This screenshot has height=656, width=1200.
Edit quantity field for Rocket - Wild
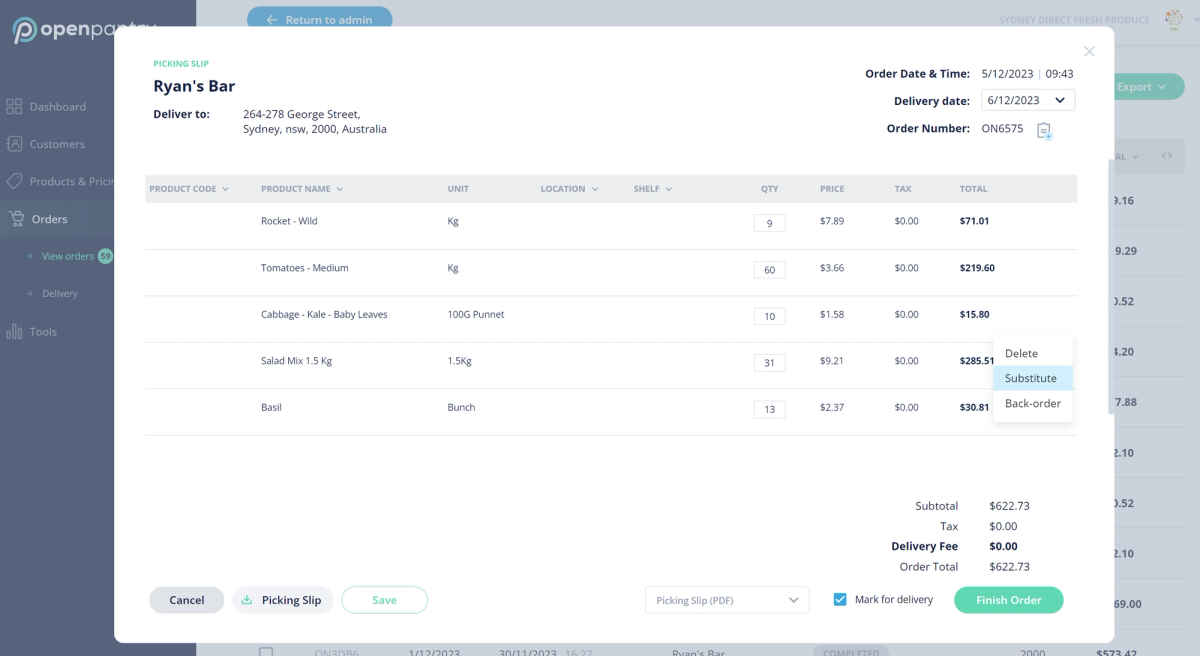769,223
